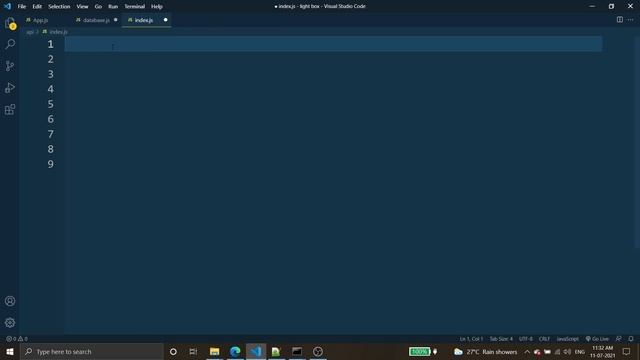
Task: Open the taskbar clock showing 11:32 AM
Action: coord(602,351)
